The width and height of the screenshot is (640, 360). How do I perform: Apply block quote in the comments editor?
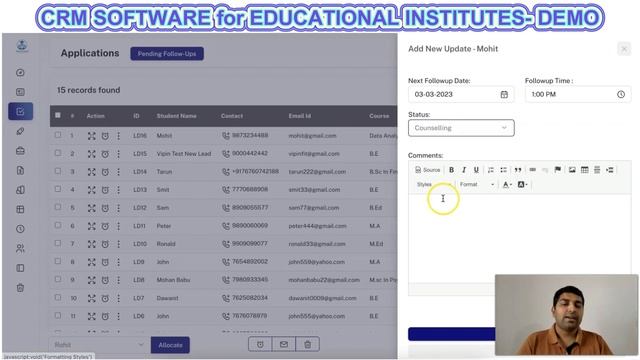tap(518, 170)
